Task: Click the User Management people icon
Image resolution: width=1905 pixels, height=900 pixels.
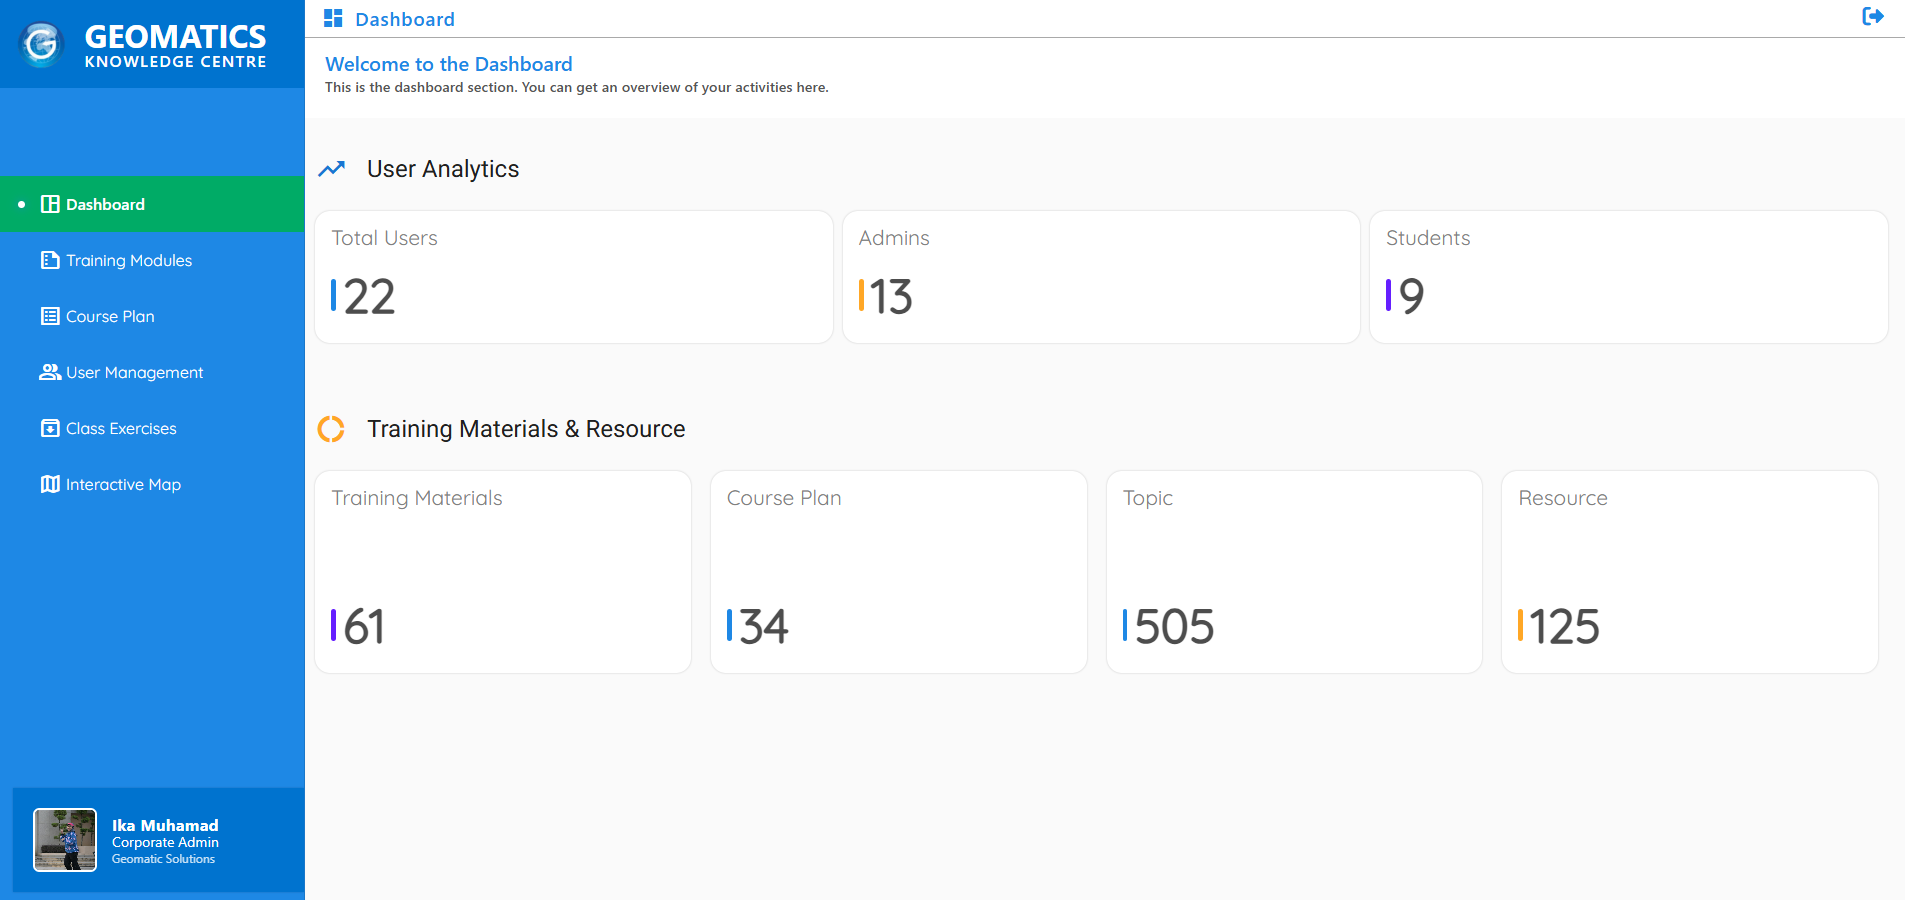Action: click(49, 372)
